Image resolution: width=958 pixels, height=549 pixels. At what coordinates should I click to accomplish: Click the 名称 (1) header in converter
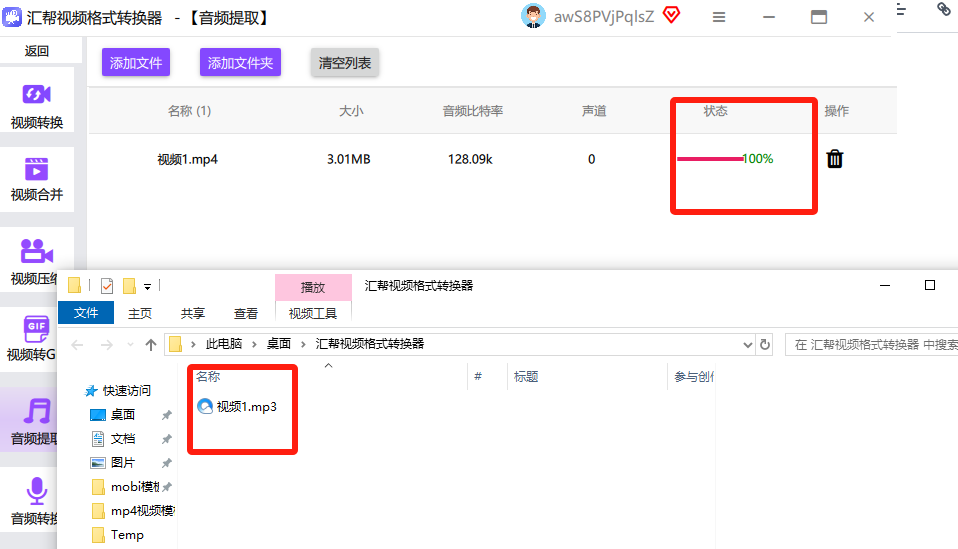point(189,111)
